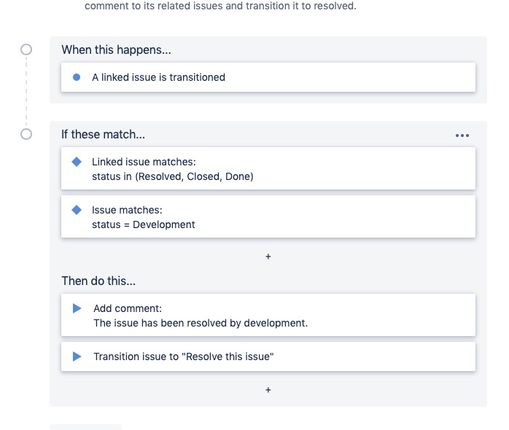The height and width of the screenshot is (430, 509).
Task: Open the Linked issue matches status condition
Action: tap(268, 169)
